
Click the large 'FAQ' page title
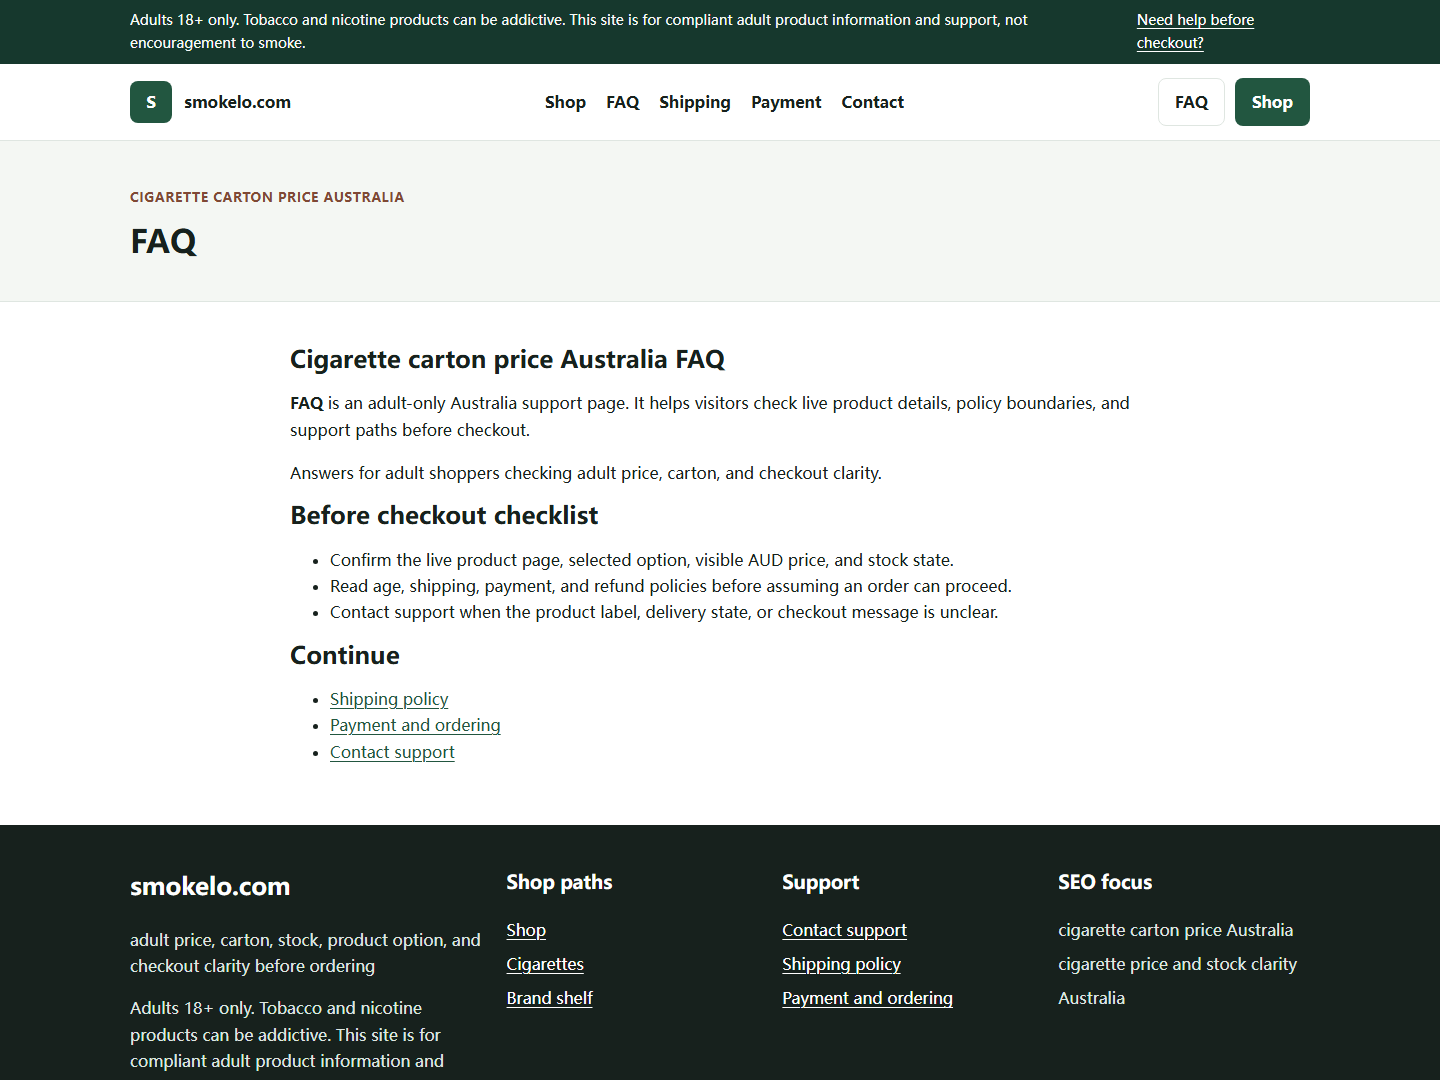163,241
